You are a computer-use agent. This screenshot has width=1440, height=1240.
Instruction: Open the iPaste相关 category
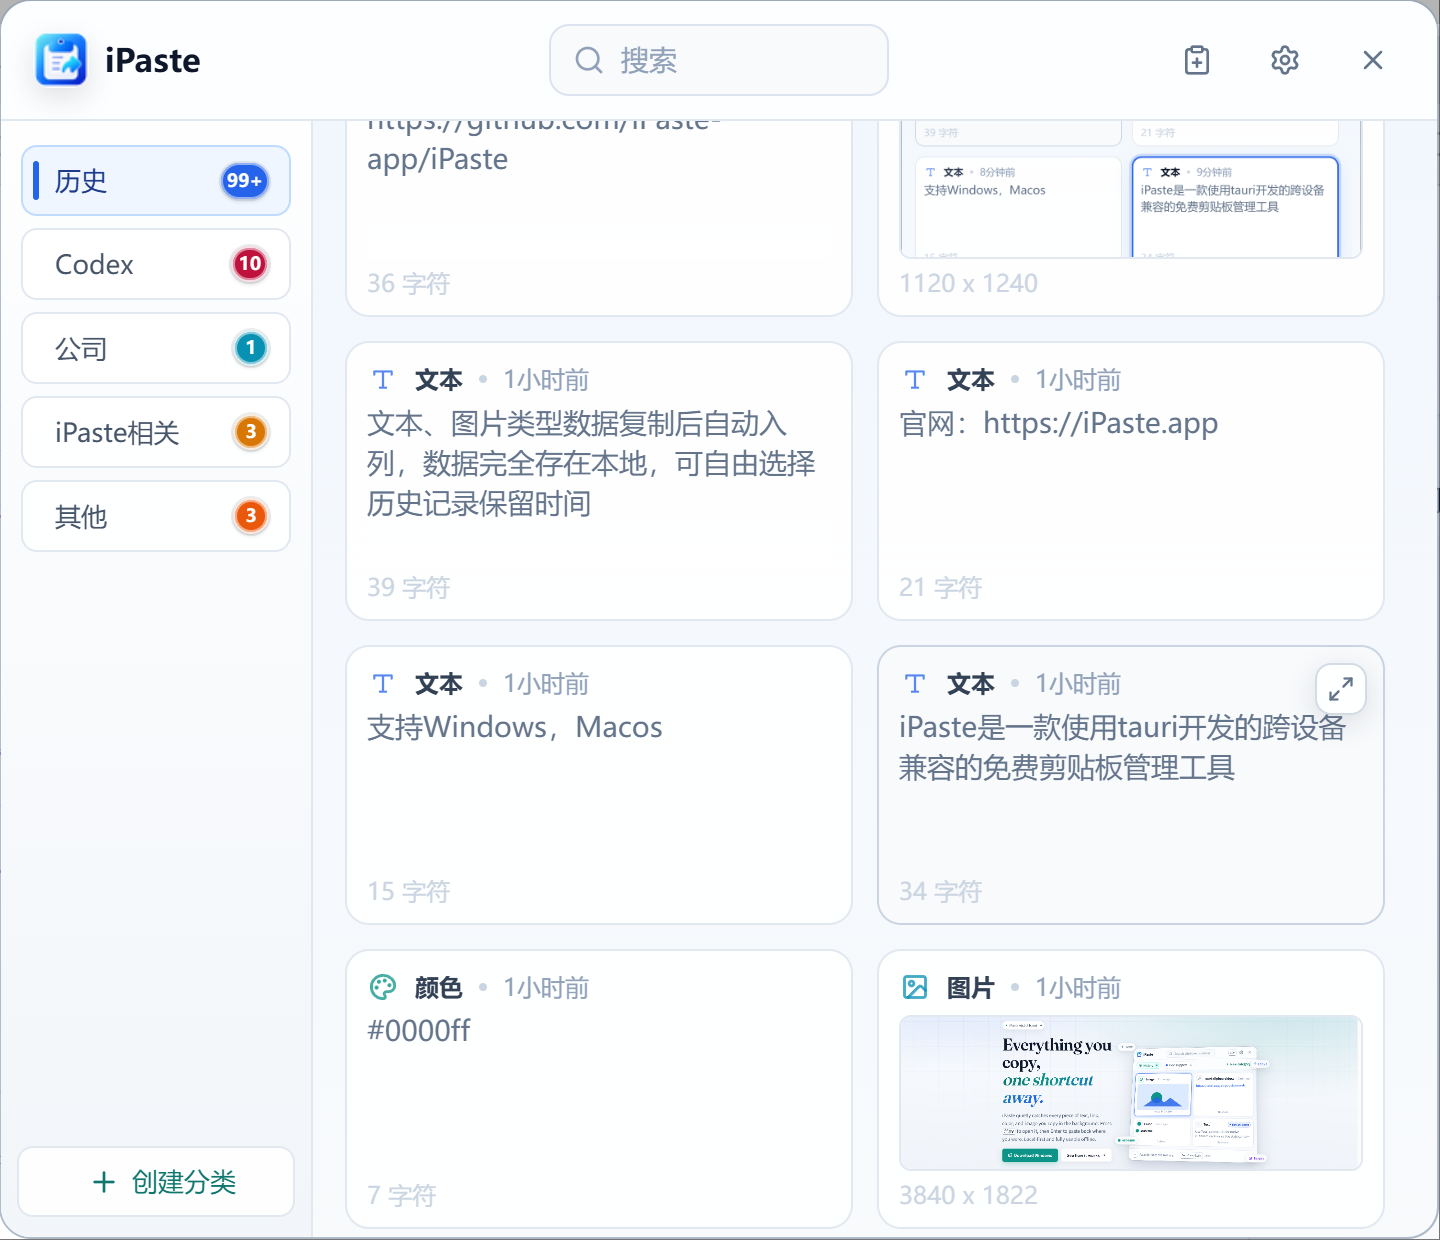pos(156,432)
